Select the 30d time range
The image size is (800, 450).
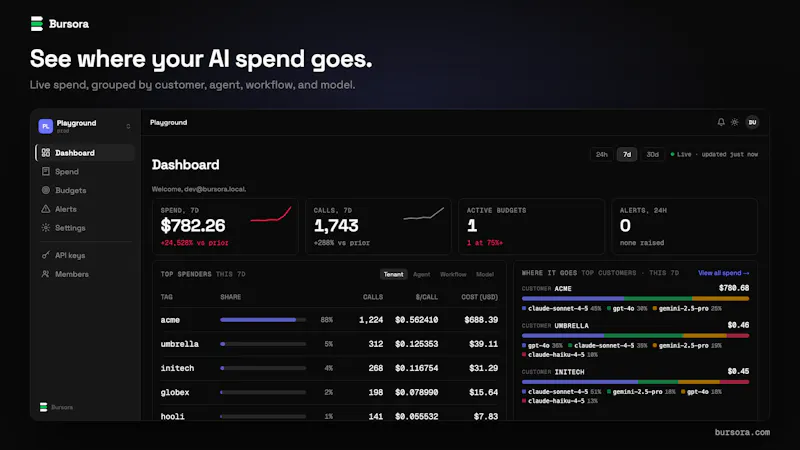click(653, 154)
